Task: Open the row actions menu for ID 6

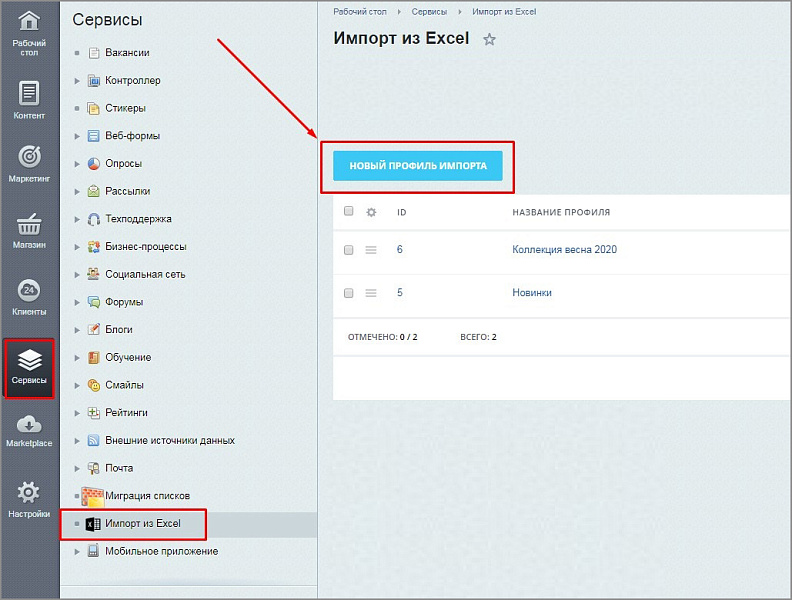Action: (371, 250)
